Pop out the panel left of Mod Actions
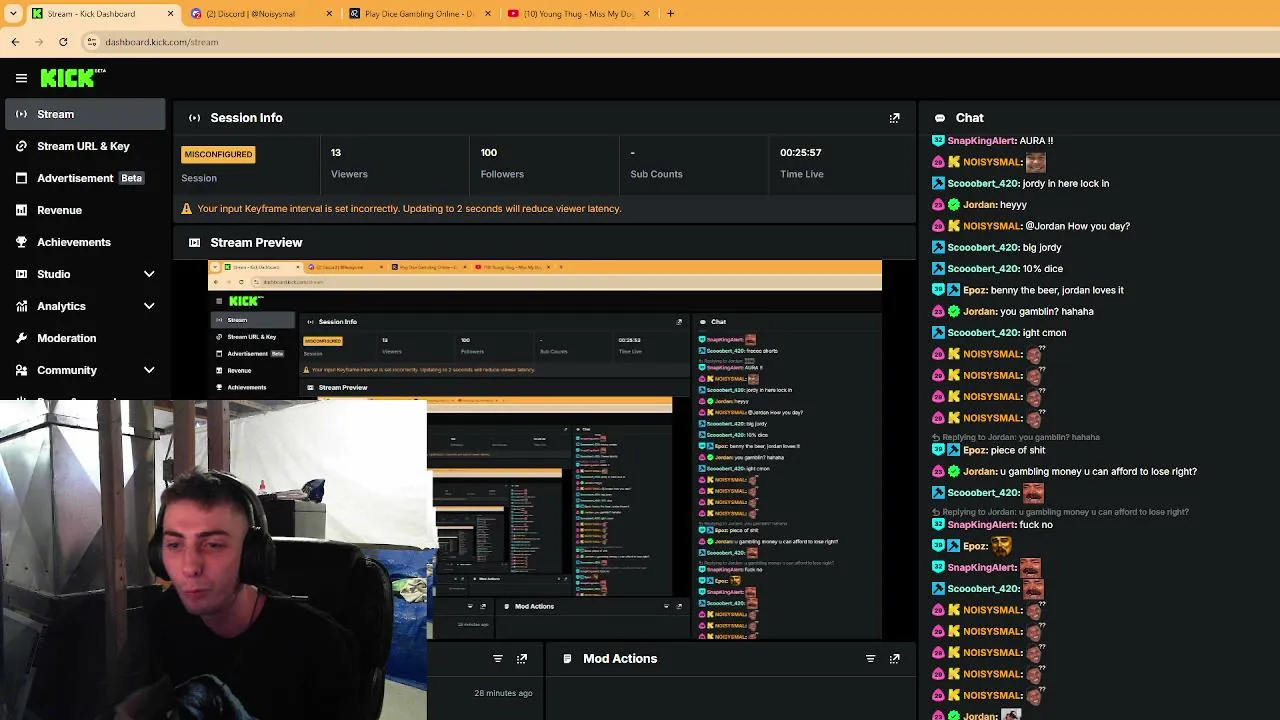 tap(521, 659)
